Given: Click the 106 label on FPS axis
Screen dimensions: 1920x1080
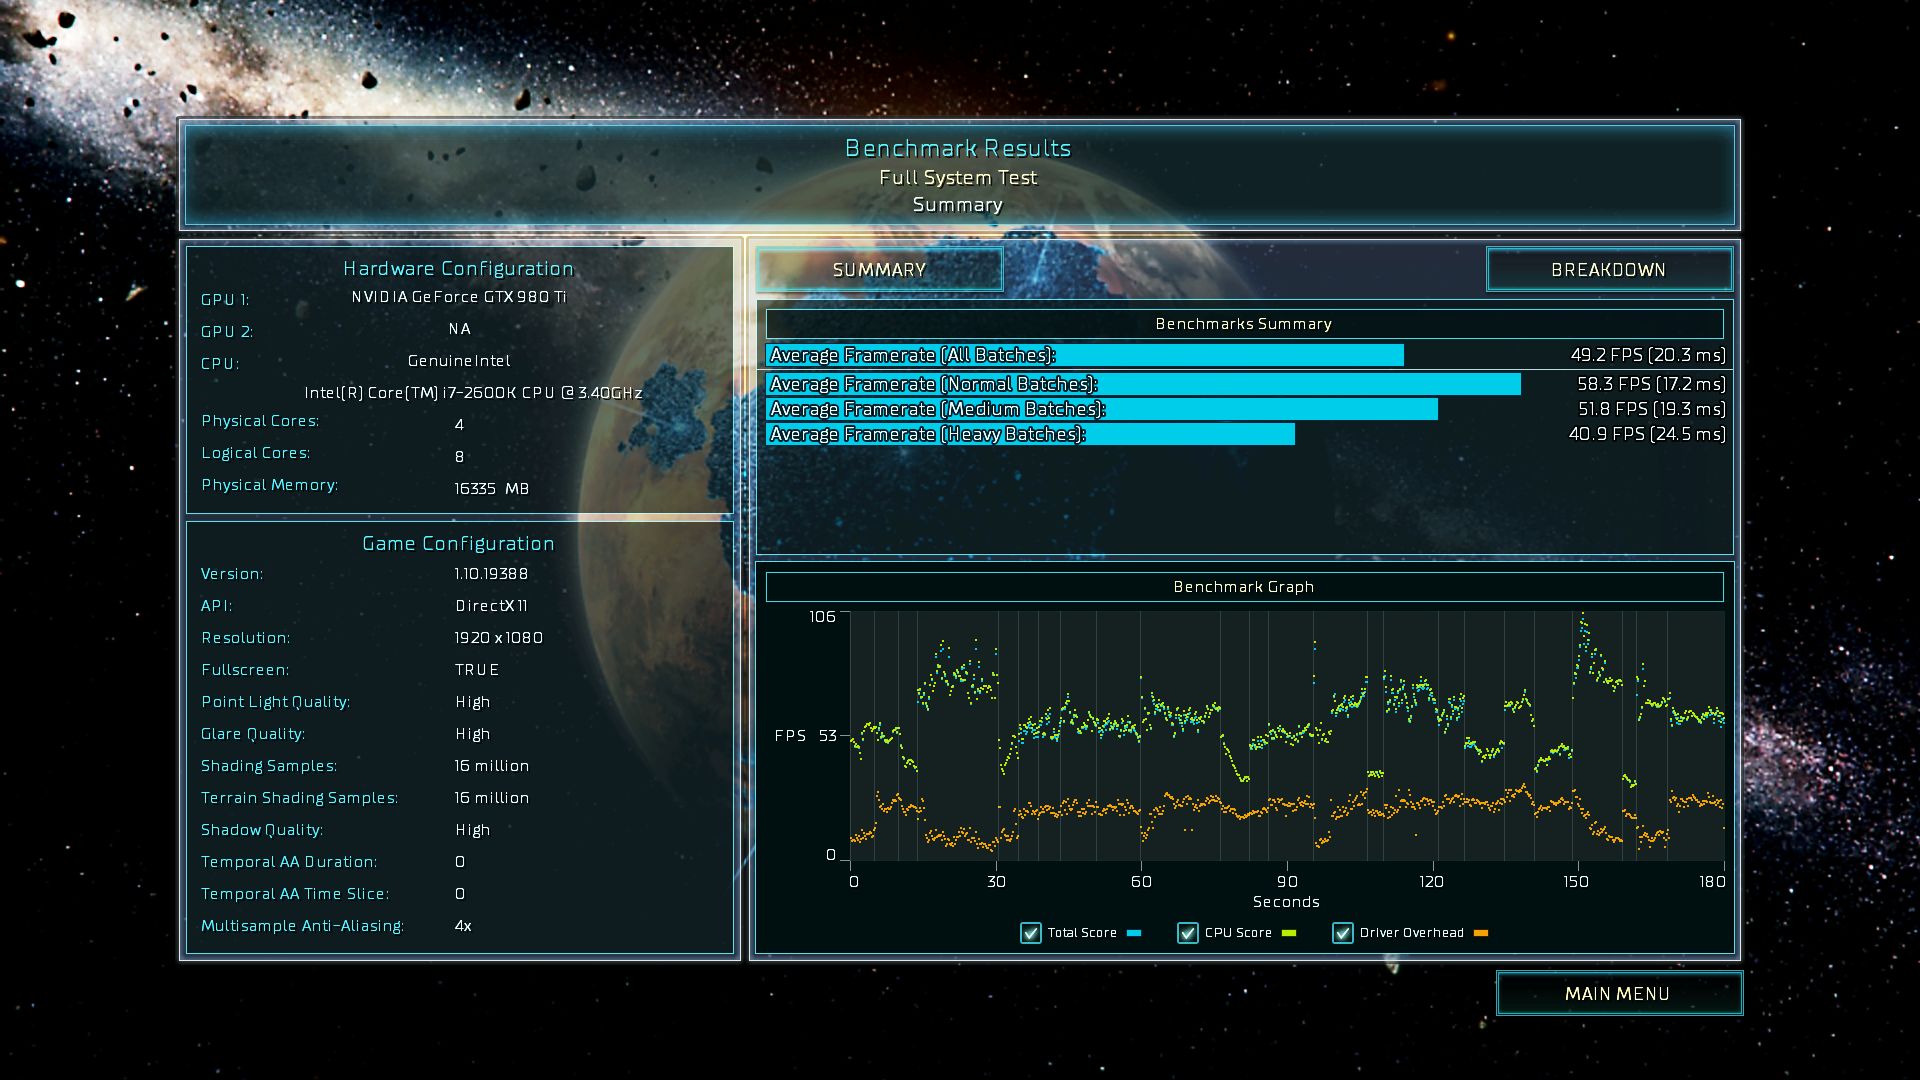Looking at the screenshot, I should point(822,616).
